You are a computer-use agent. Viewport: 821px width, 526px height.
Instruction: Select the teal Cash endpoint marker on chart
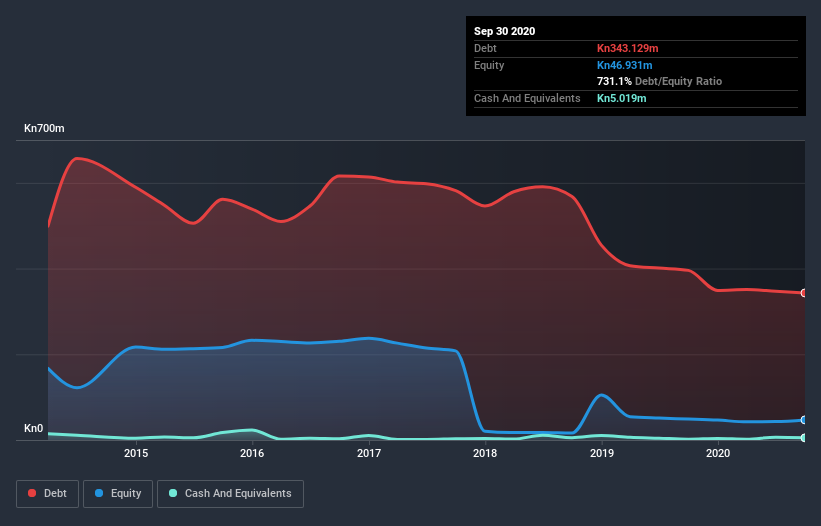tap(804, 438)
